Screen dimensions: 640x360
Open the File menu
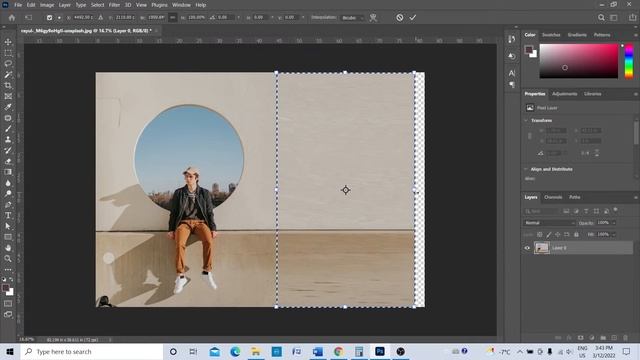point(18,5)
